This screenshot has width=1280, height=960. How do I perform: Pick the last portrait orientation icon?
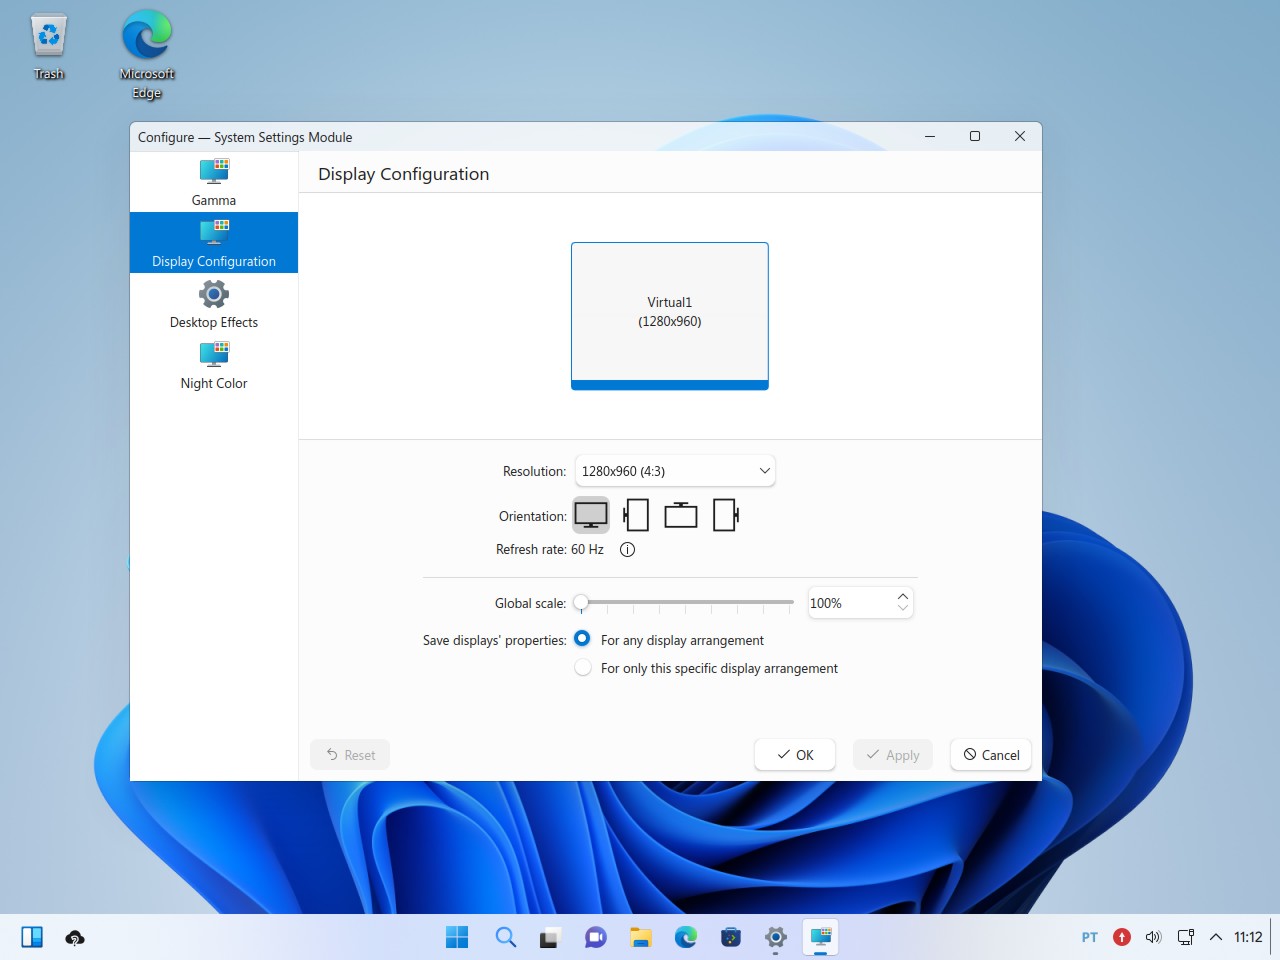click(x=726, y=515)
